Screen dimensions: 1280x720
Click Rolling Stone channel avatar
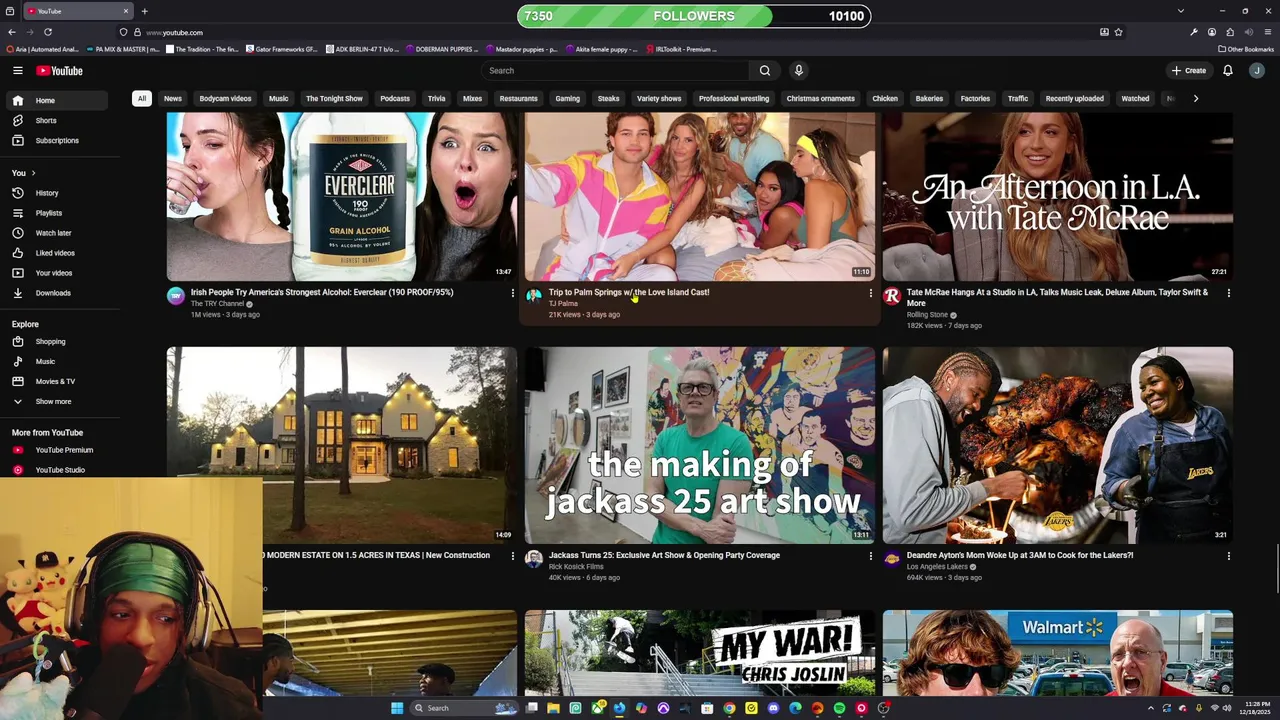pyautogui.click(x=892, y=297)
